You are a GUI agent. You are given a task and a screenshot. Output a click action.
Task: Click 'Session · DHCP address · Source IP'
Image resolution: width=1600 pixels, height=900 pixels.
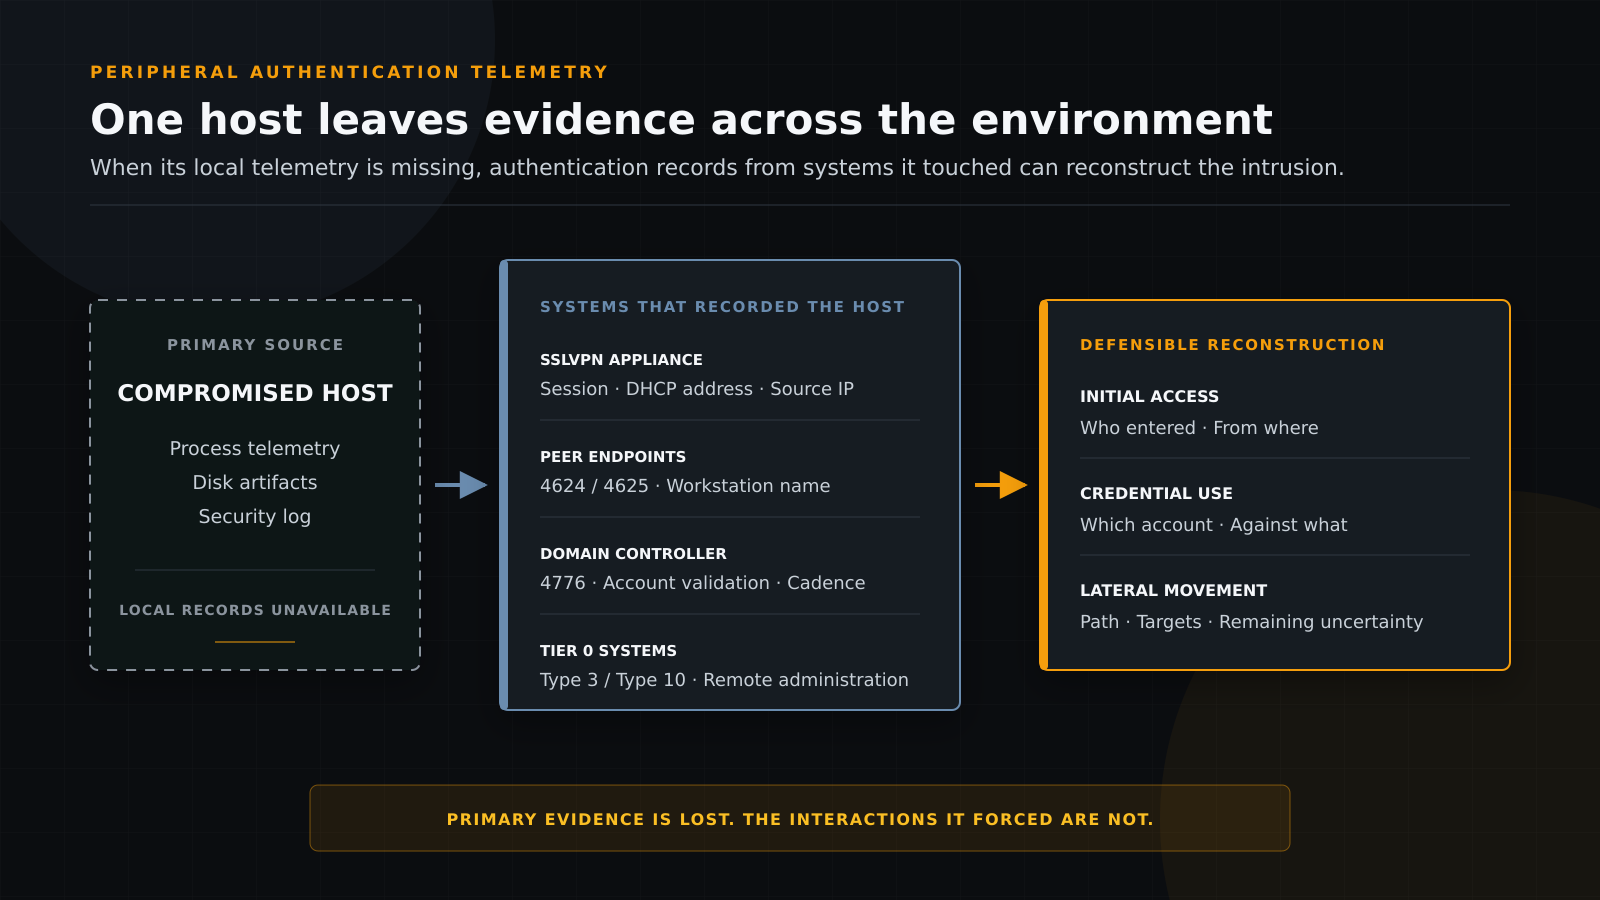click(697, 389)
